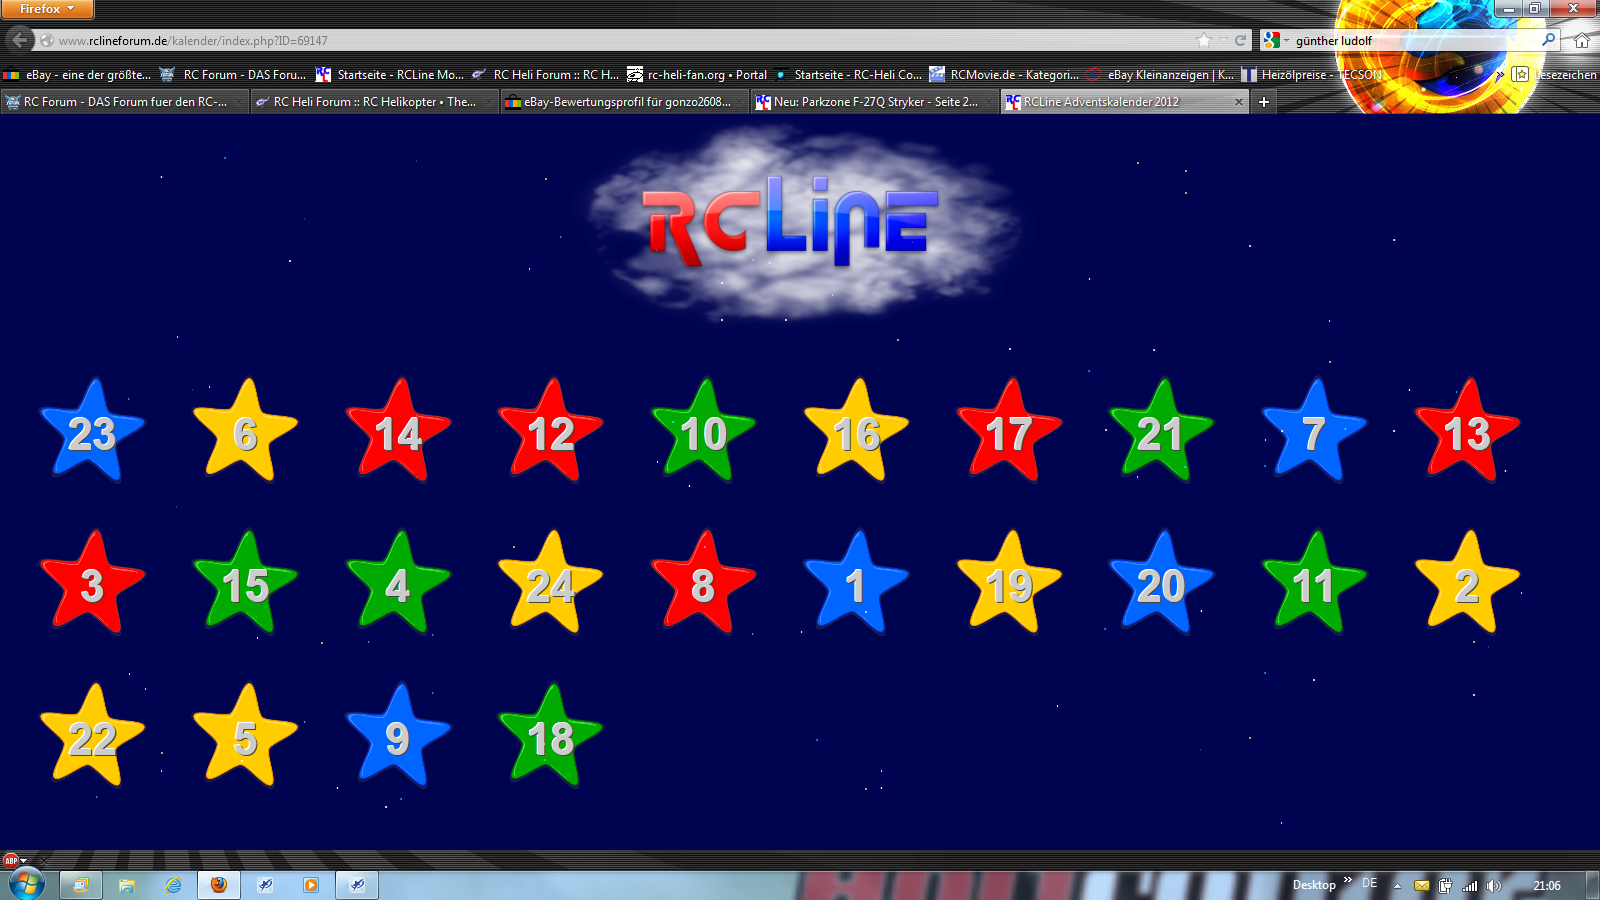Click the yellow star numbered 24
The image size is (1600, 900).
click(550, 585)
